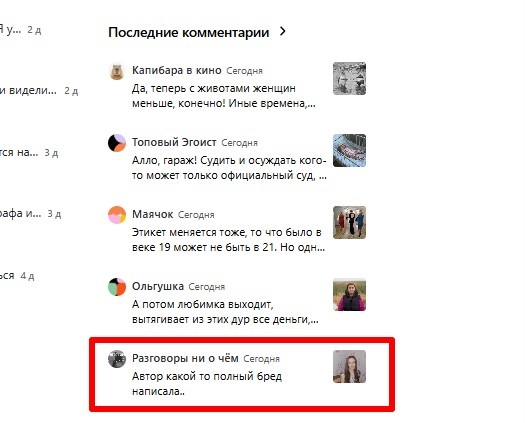Open long-haired girl article thumbnail
525x423 pixels.
[x=349, y=367]
